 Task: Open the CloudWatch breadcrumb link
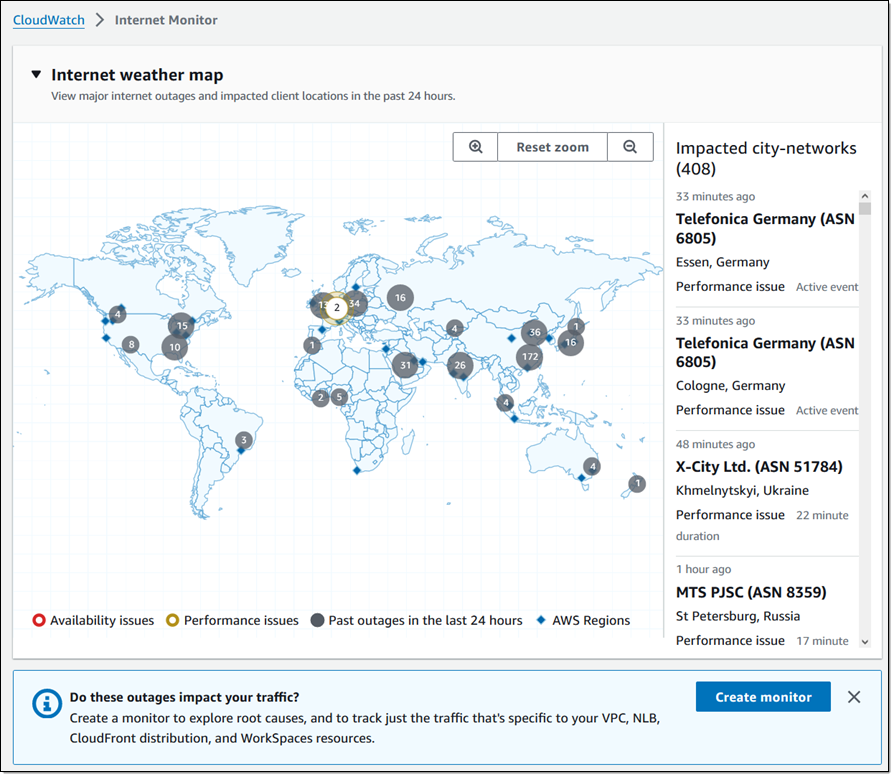tap(49, 20)
